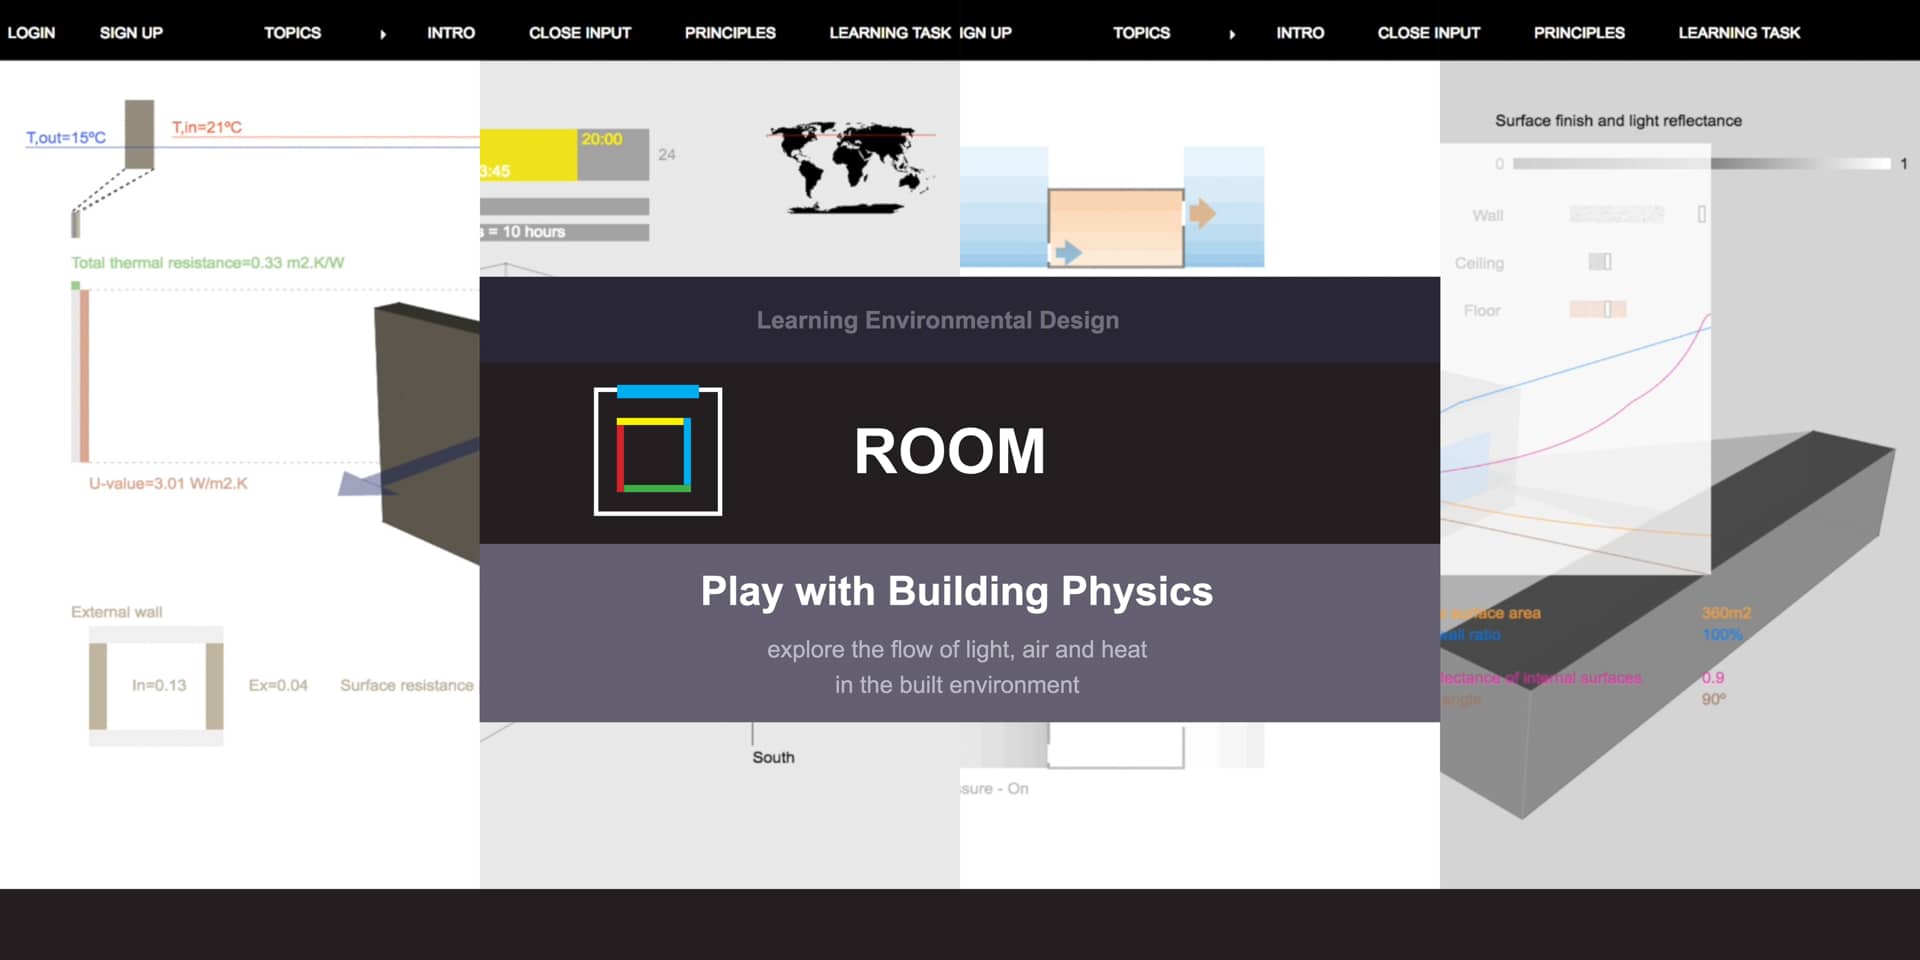This screenshot has width=1920, height=960.
Task: Open the right TOPICS menu
Action: (1141, 33)
